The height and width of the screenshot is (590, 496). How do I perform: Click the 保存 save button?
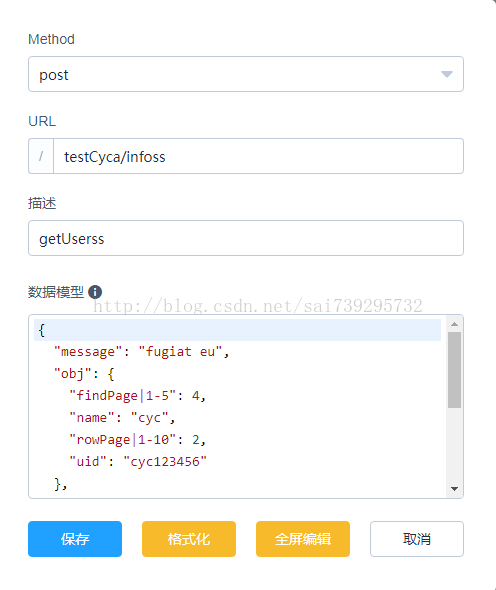tap(75, 539)
